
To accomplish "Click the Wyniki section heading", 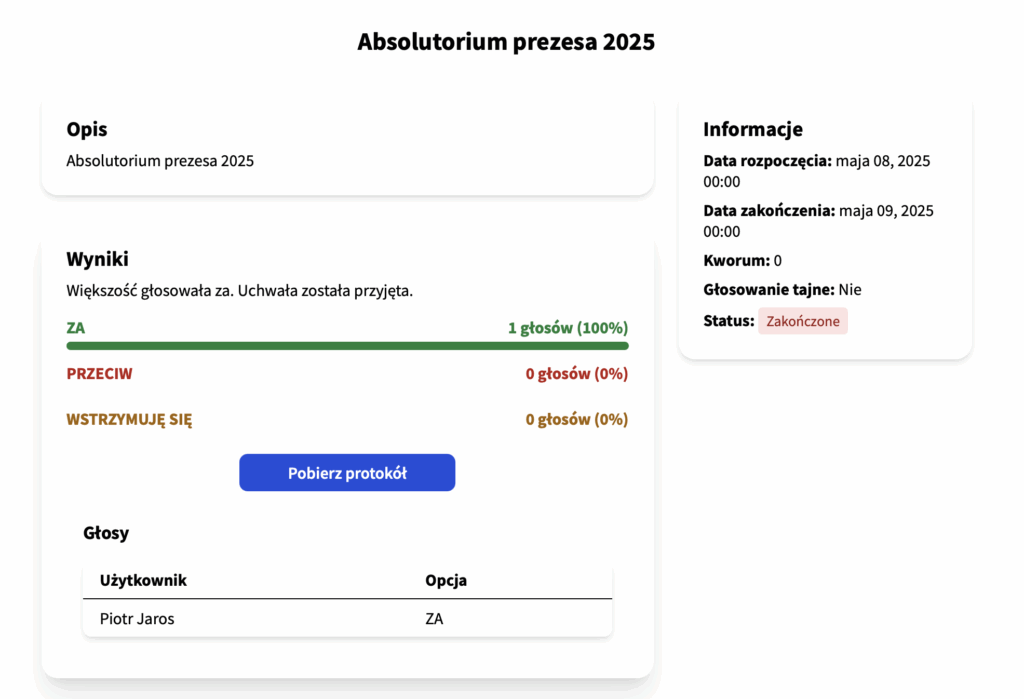I will click(x=97, y=259).
